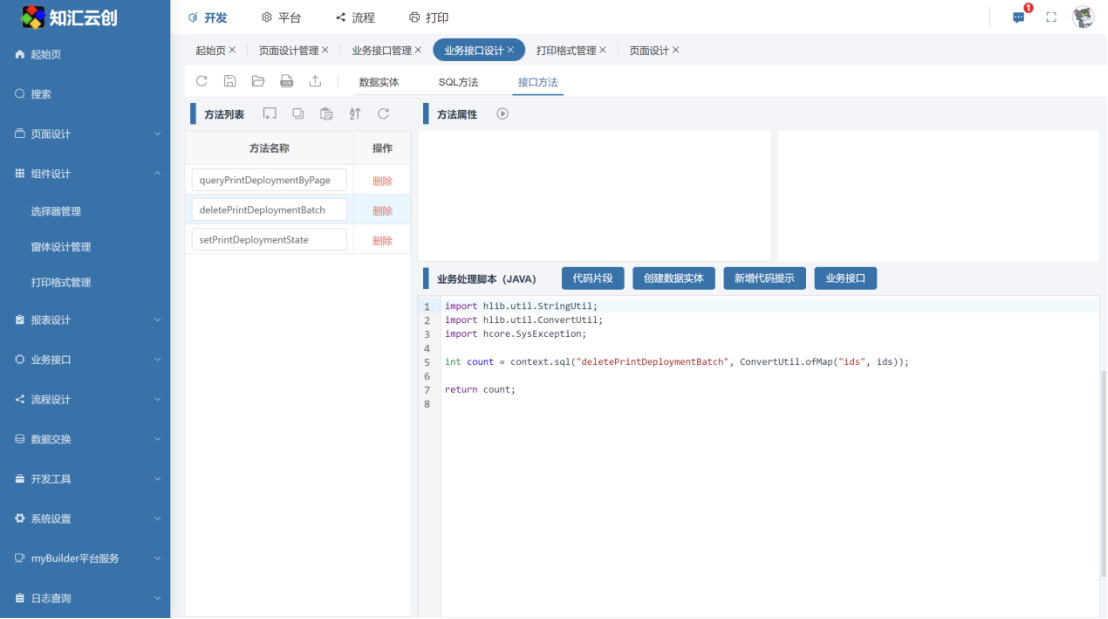Select the setPrintDeploymentState method field

(269, 240)
